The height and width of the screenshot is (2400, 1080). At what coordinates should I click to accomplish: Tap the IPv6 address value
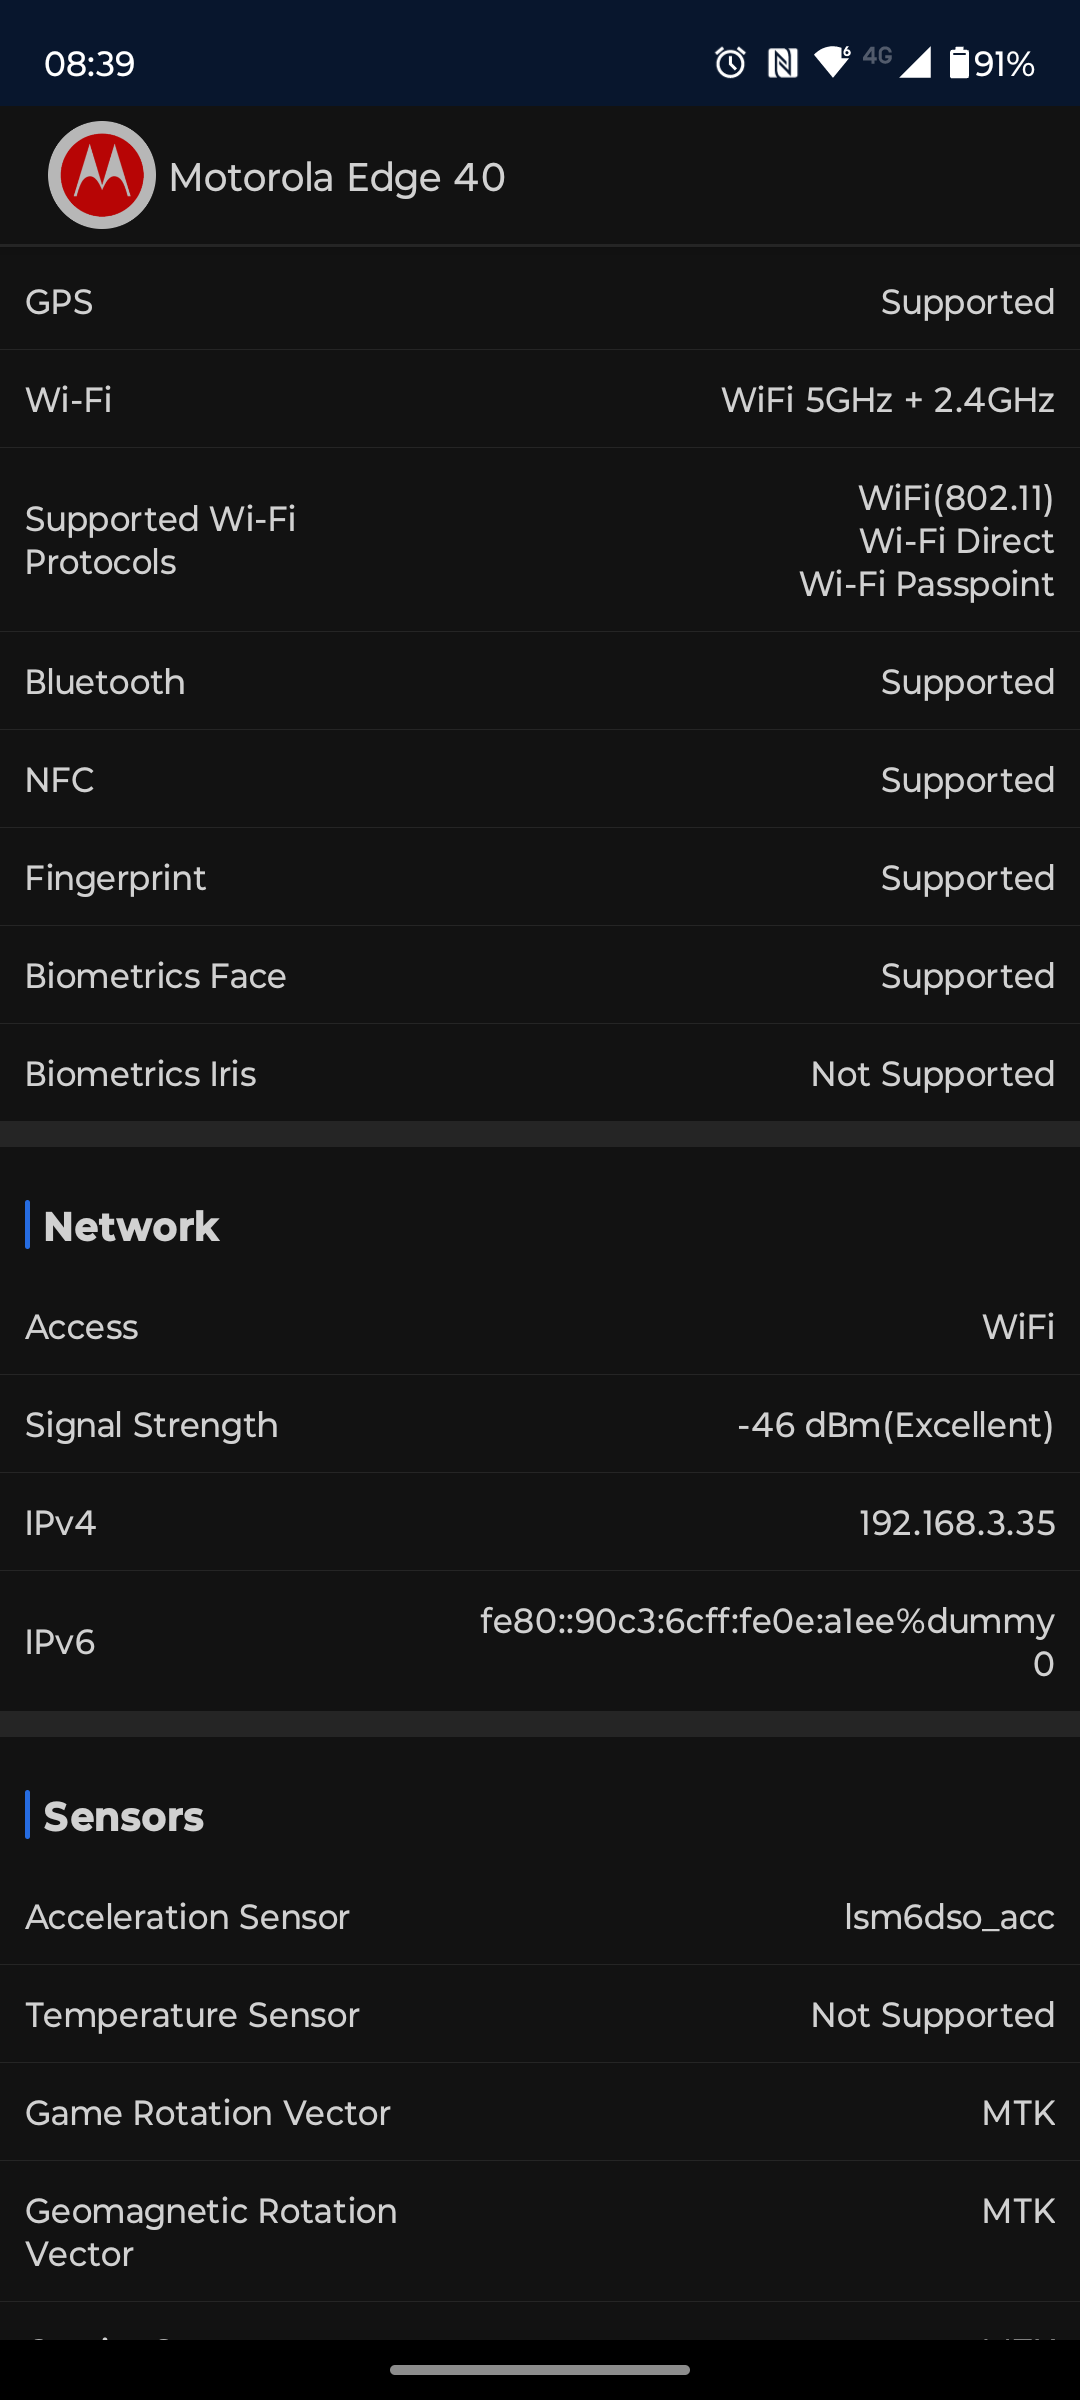pos(767,1641)
